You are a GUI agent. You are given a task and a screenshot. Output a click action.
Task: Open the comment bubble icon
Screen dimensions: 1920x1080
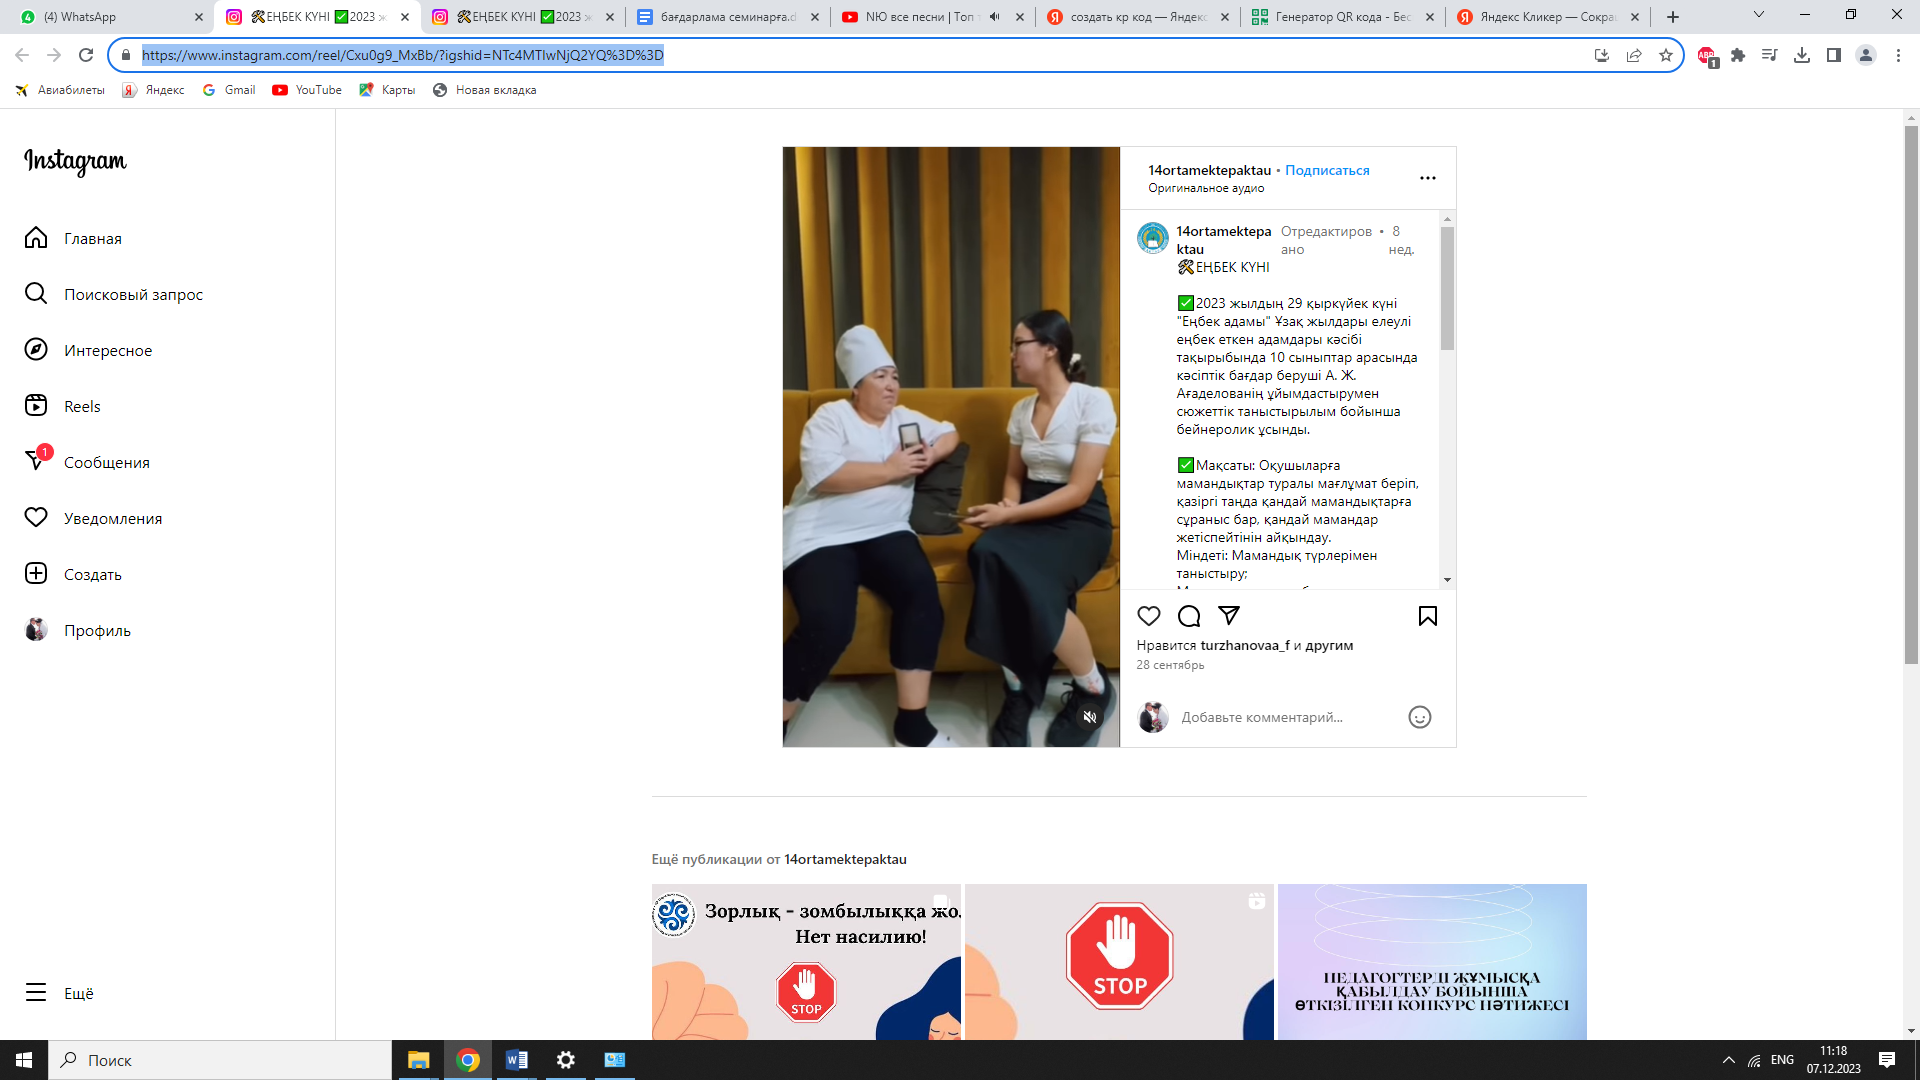[x=1189, y=616]
